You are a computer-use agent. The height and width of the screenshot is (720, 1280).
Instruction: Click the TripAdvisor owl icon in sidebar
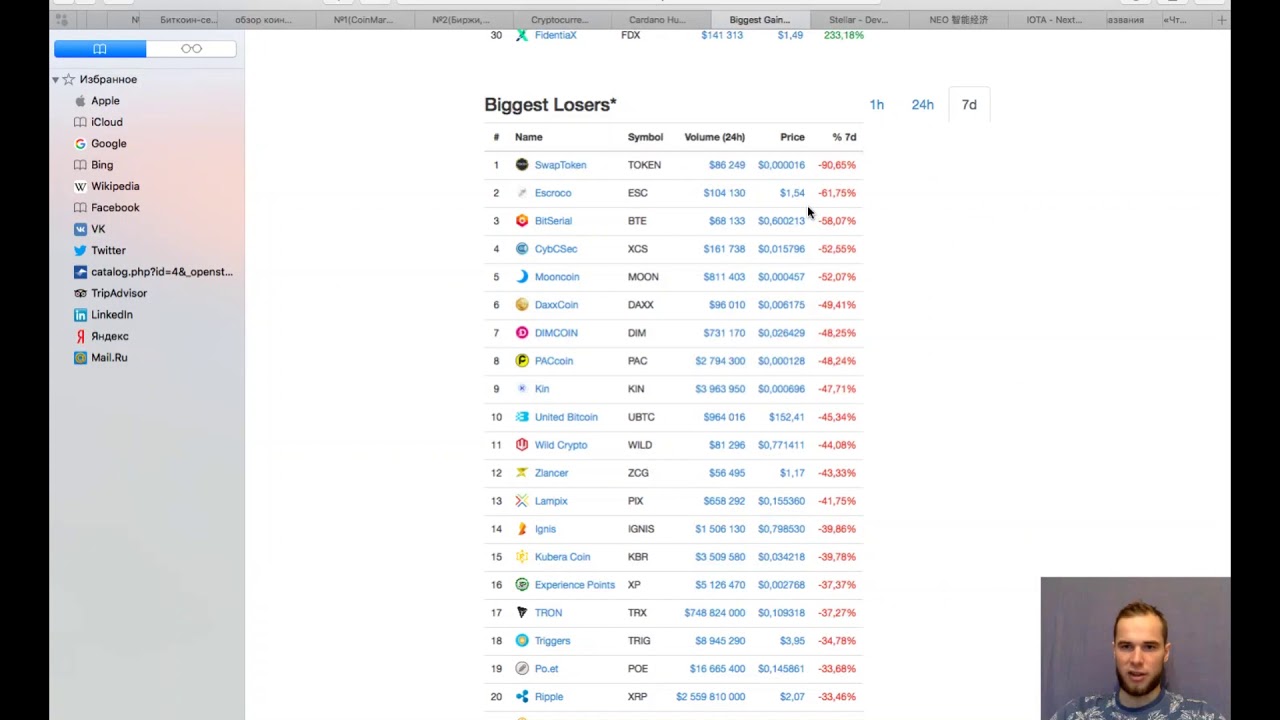(x=80, y=293)
